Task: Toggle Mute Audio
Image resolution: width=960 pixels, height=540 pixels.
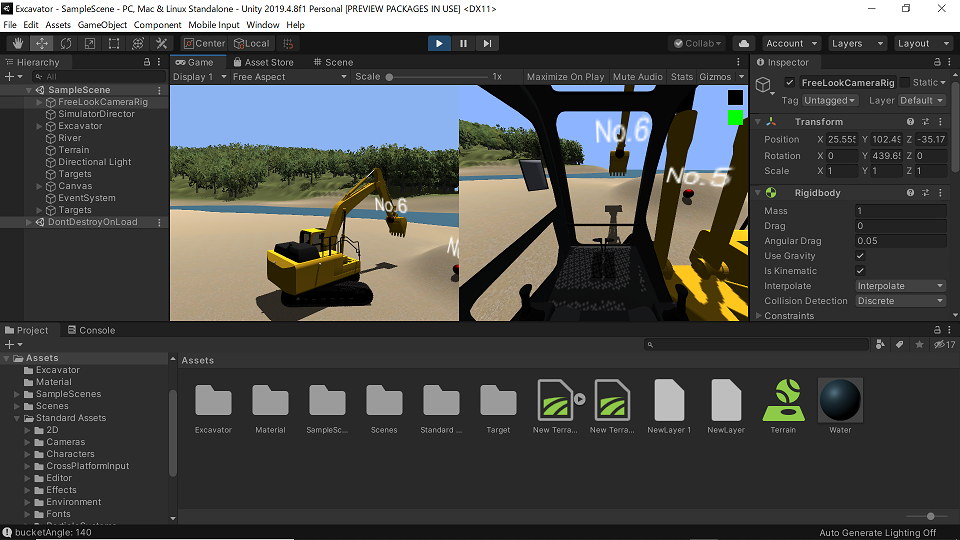Action: [x=637, y=77]
